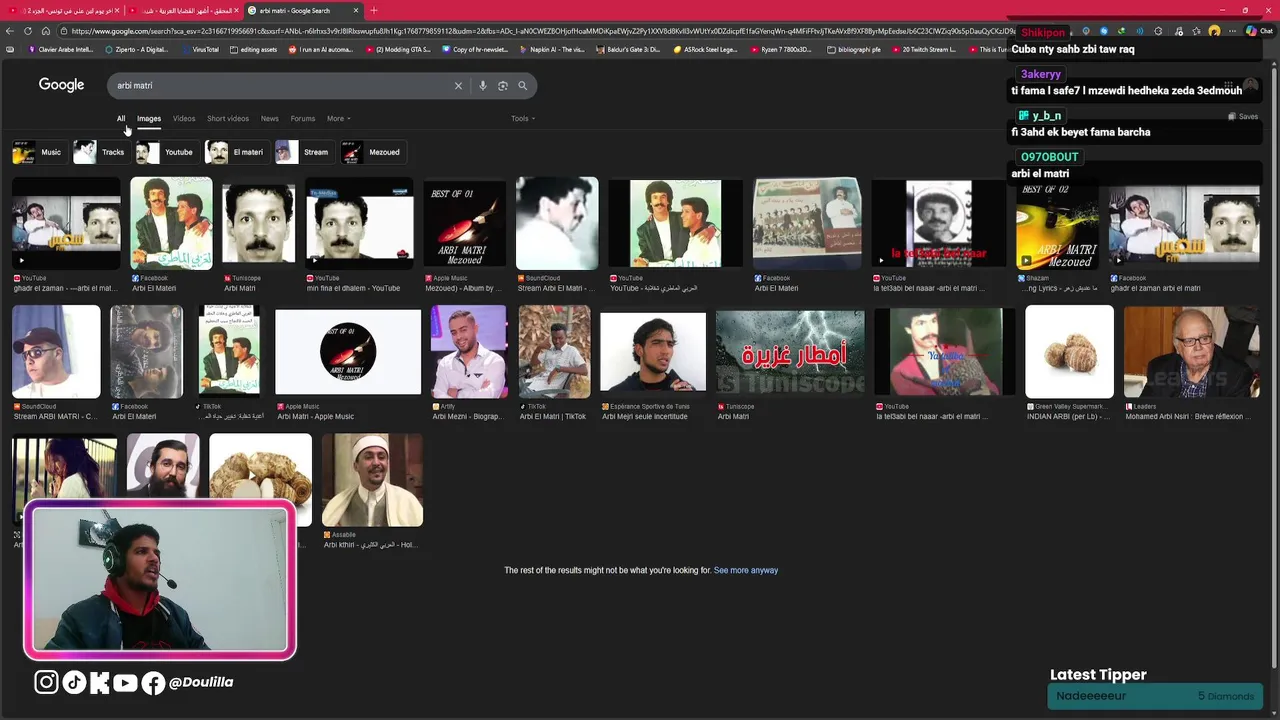1280x720 pixels.
Task: Reload the page with the refresh icon
Action: click(28, 31)
